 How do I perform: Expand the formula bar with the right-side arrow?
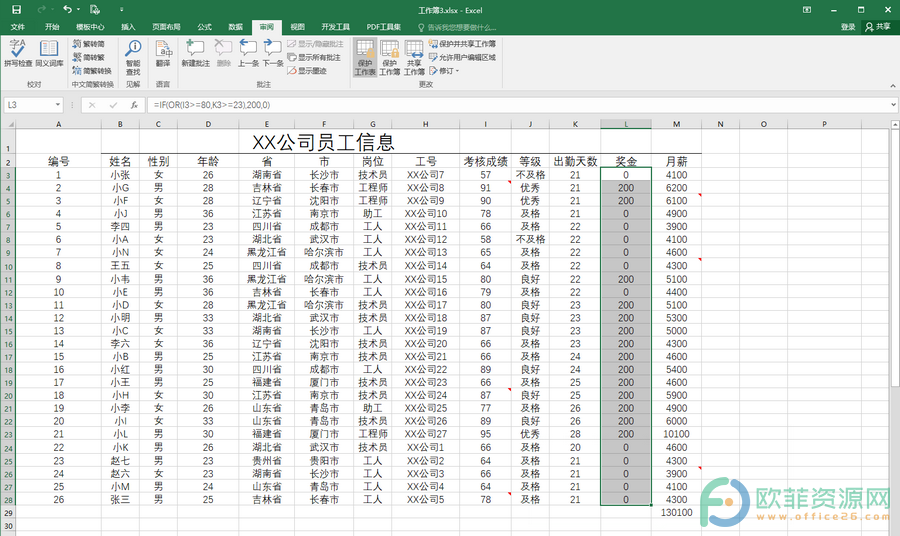pos(894,105)
